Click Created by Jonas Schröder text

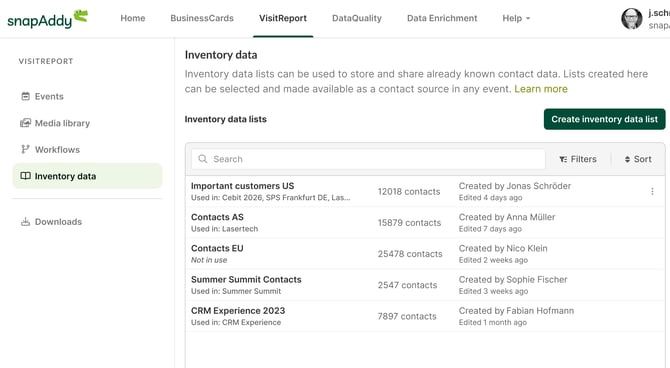(x=515, y=186)
